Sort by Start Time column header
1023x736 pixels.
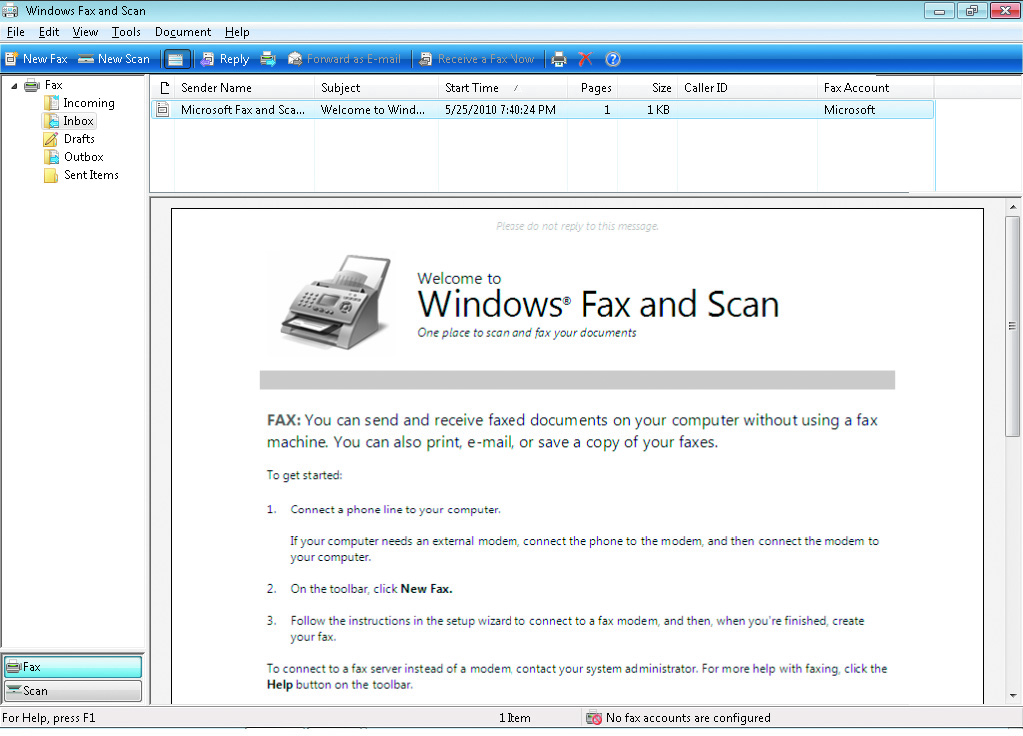point(502,88)
